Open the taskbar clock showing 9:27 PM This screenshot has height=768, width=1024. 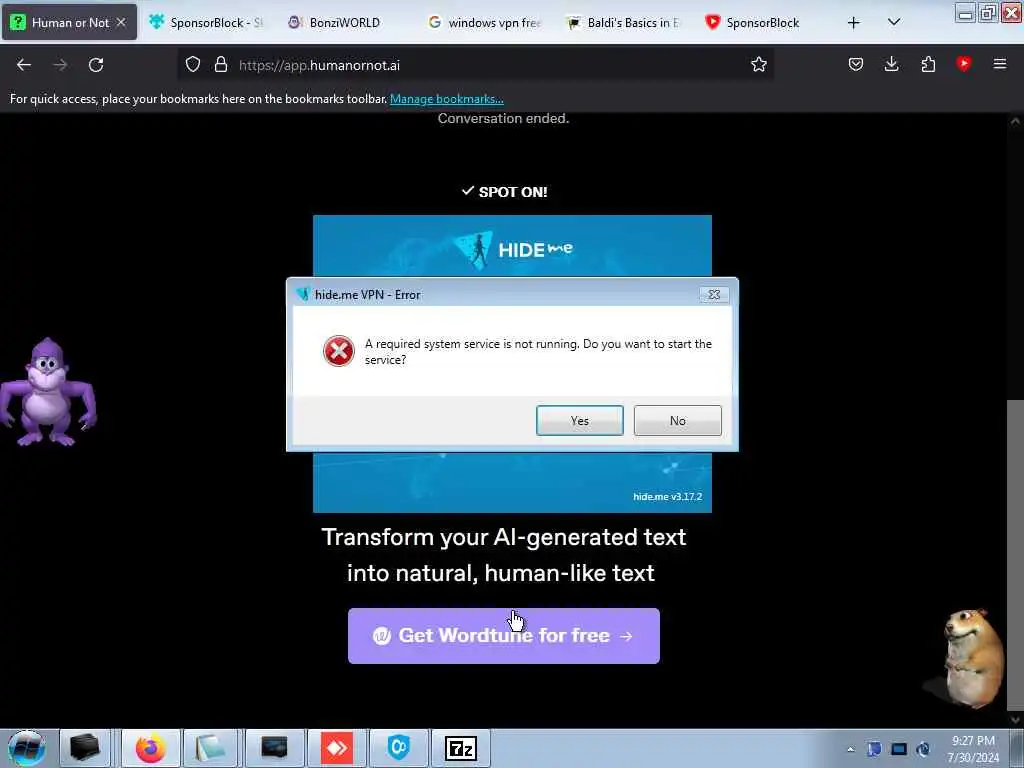(x=973, y=749)
